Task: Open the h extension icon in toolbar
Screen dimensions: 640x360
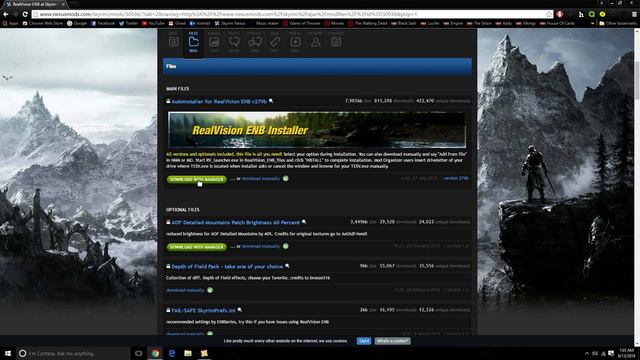Action: [x=581, y=14]
